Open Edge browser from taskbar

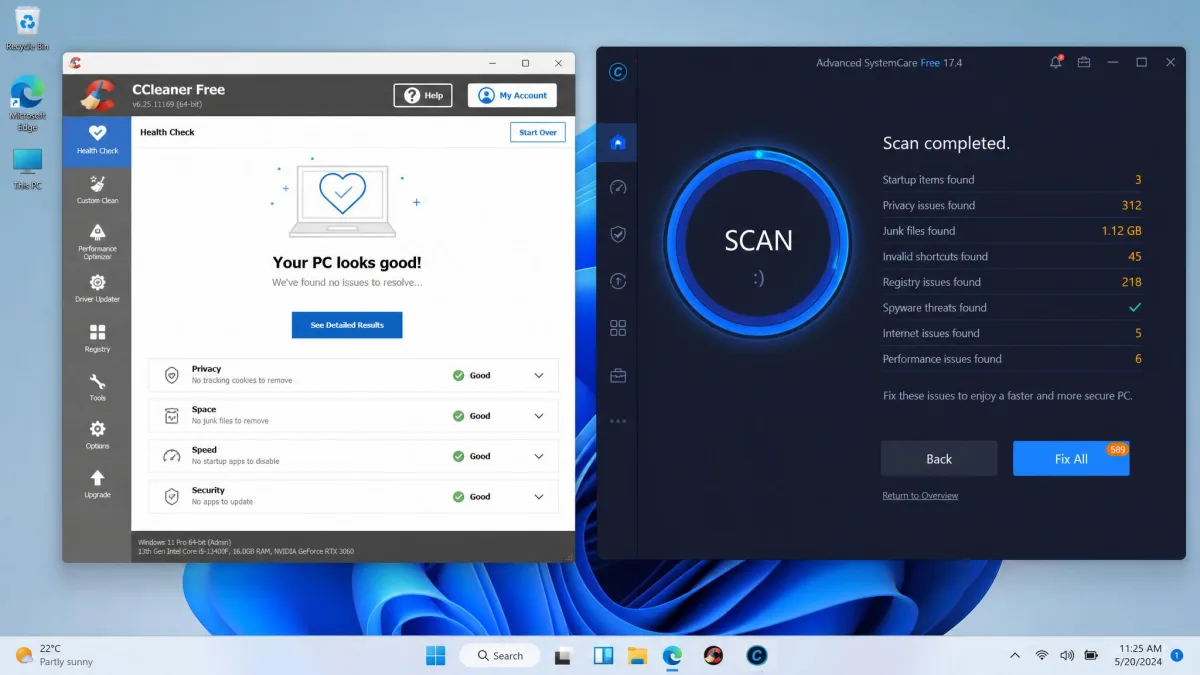[673, 655]
